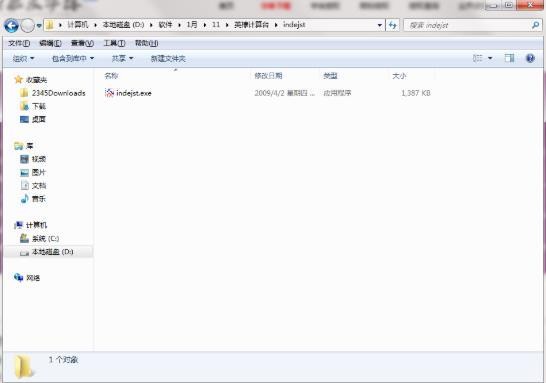Click the 文档 library icon
The image size is (546, 383).
click(24, 186)
